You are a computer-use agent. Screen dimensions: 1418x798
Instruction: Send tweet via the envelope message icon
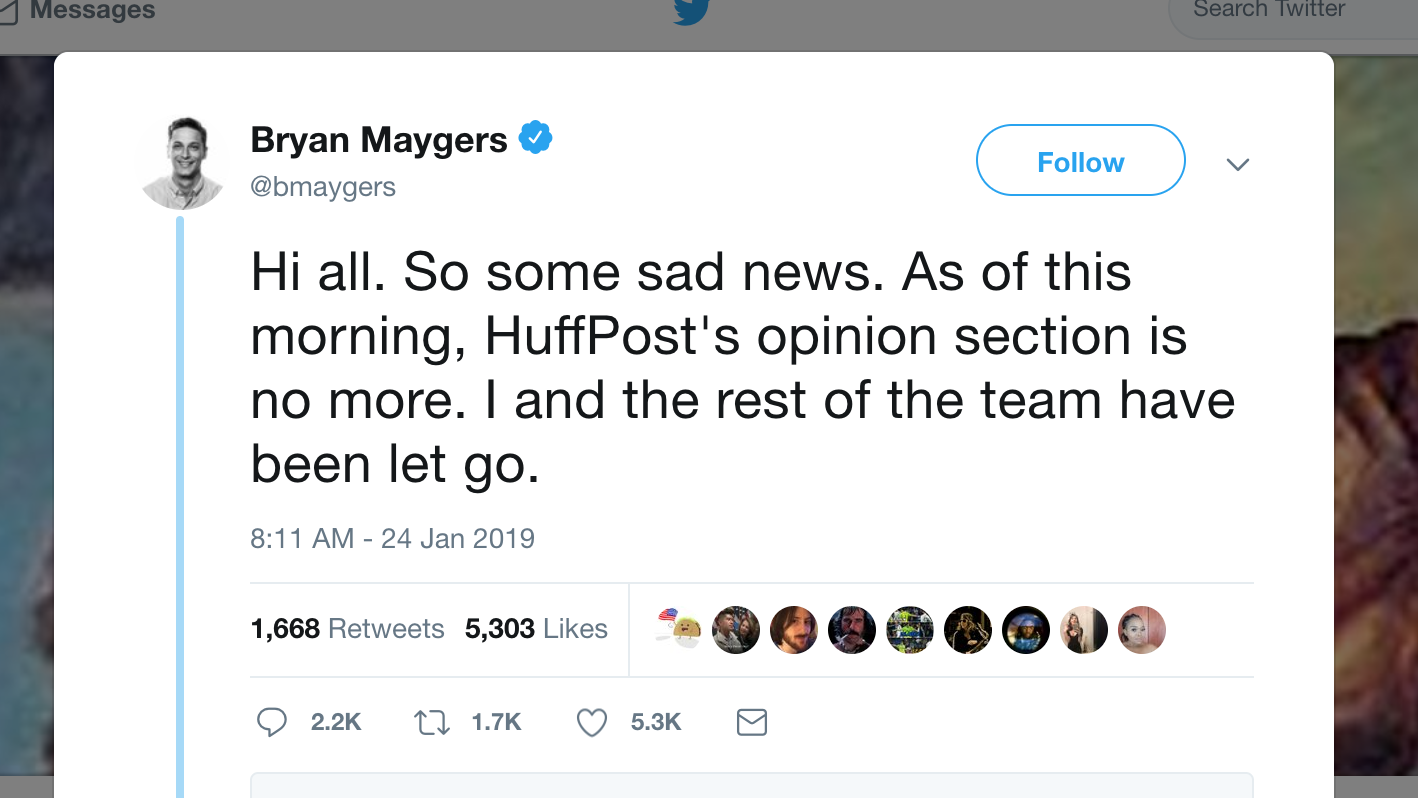point(751,722)
